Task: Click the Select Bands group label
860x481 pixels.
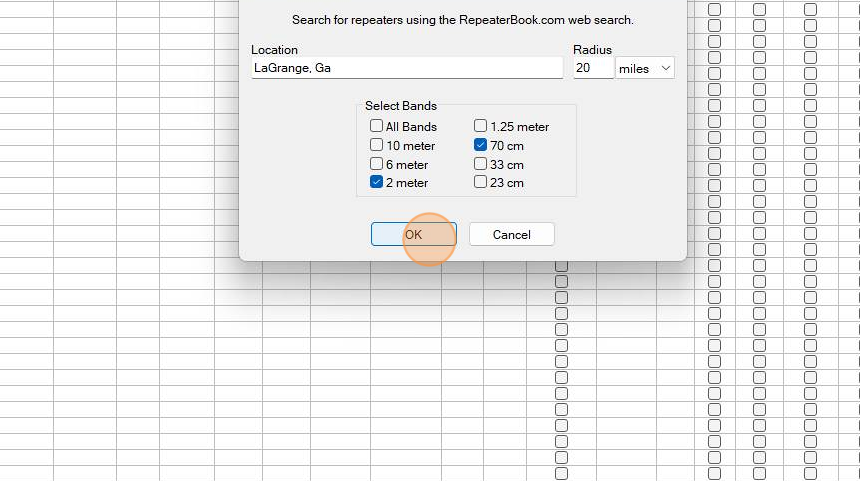Action: 401,106
